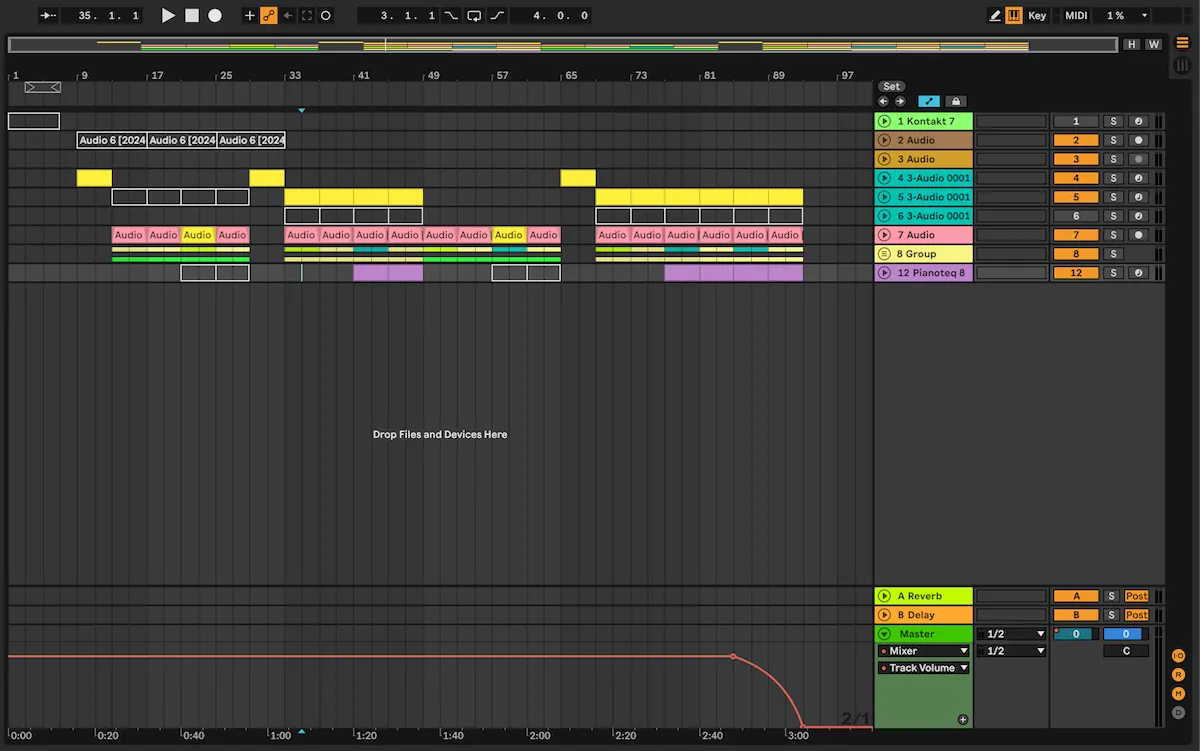The width and height of the screenshot is (1200, 751).
Task: Solo the 2 Audio track
Action: (1113, 140)
